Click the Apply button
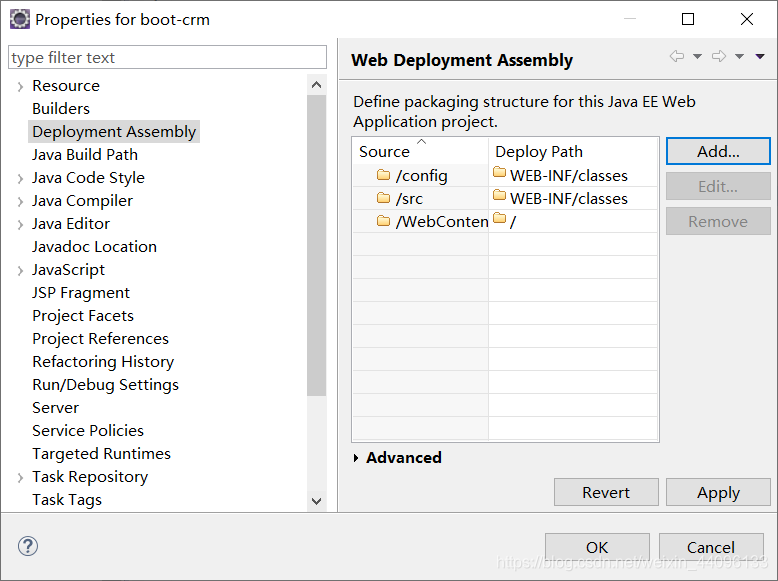Image resolution: width=778 pixels, height=581 pixels. (x=718, y=492)
